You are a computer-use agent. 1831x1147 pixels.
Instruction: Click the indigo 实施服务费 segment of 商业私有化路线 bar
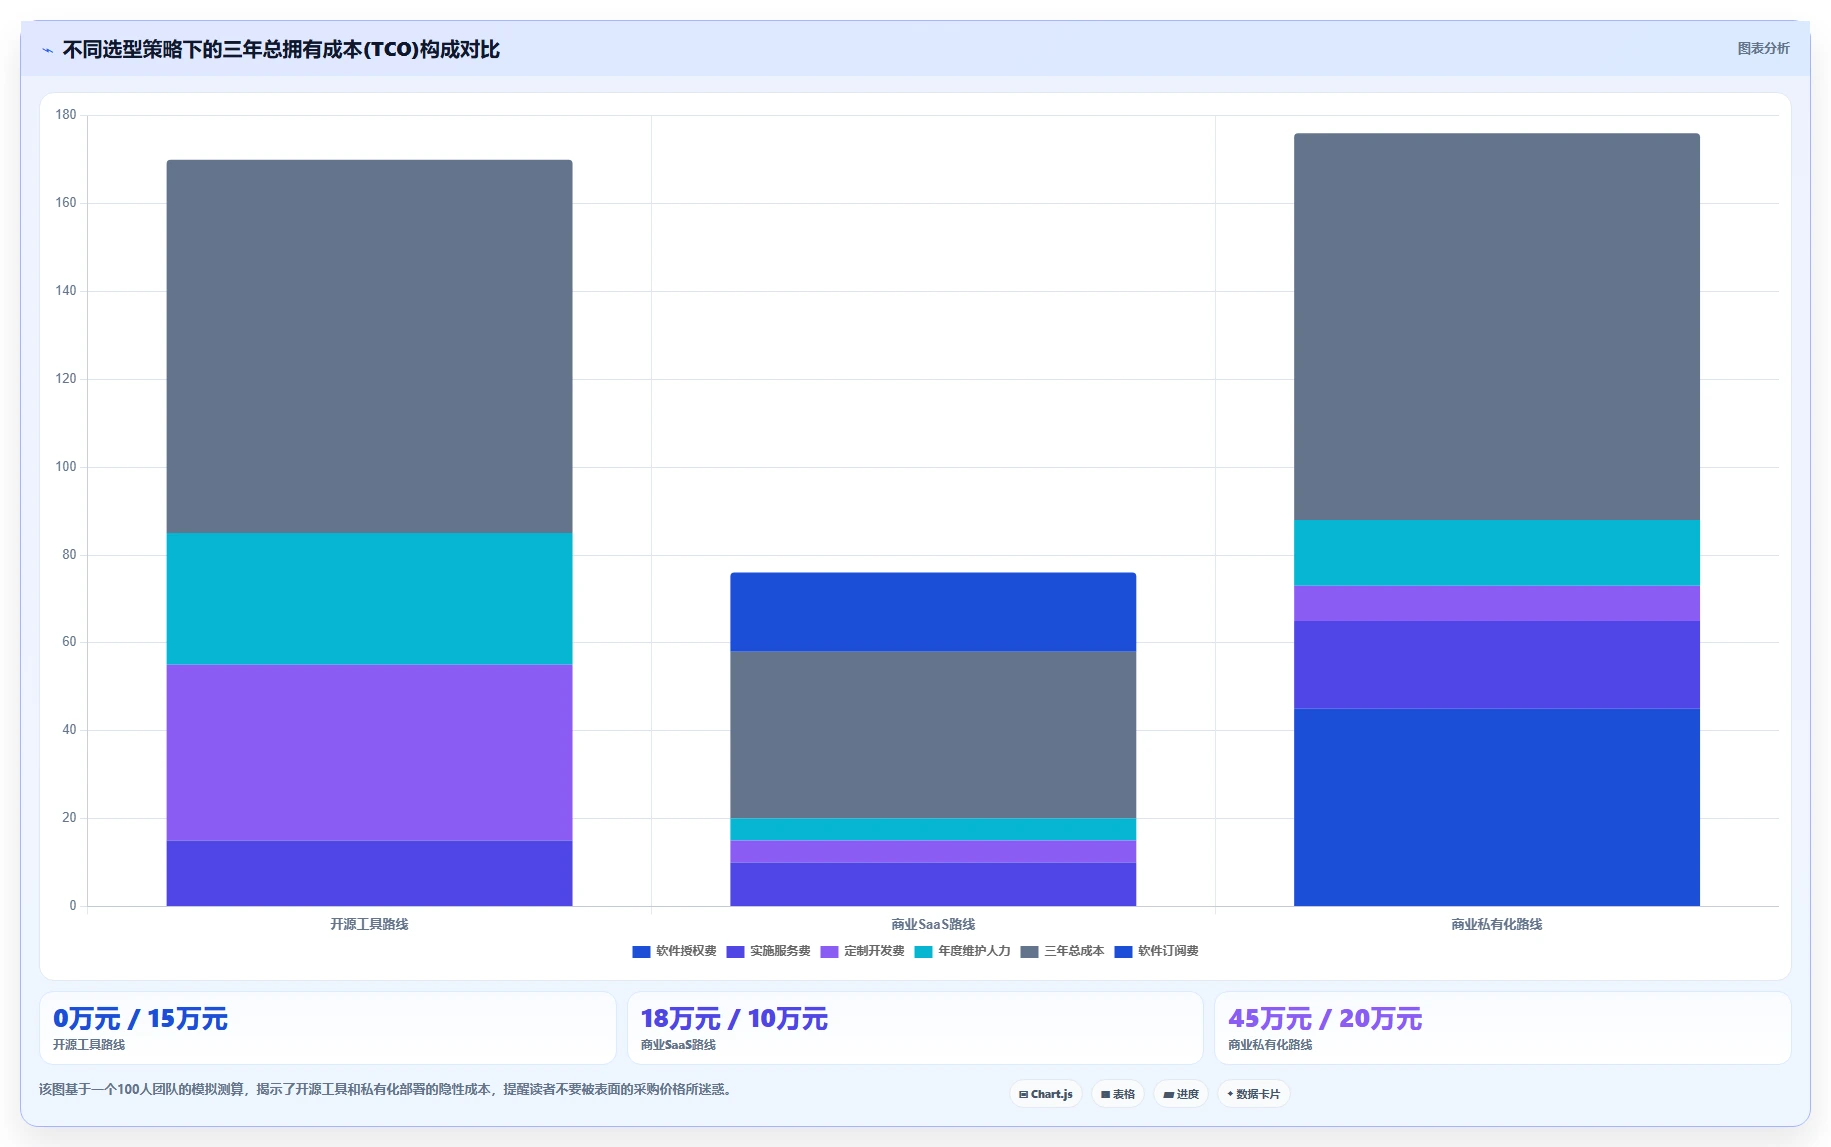pos(1497,665)
